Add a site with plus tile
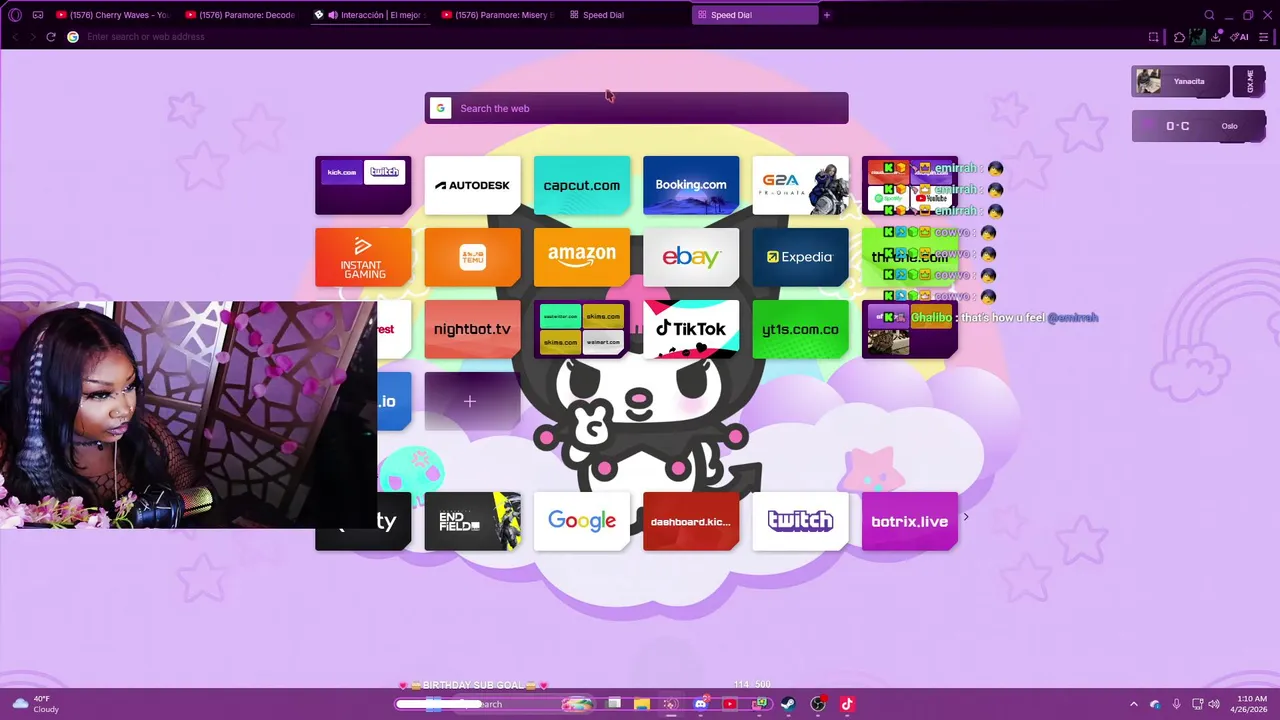 [x=472, y=401]
